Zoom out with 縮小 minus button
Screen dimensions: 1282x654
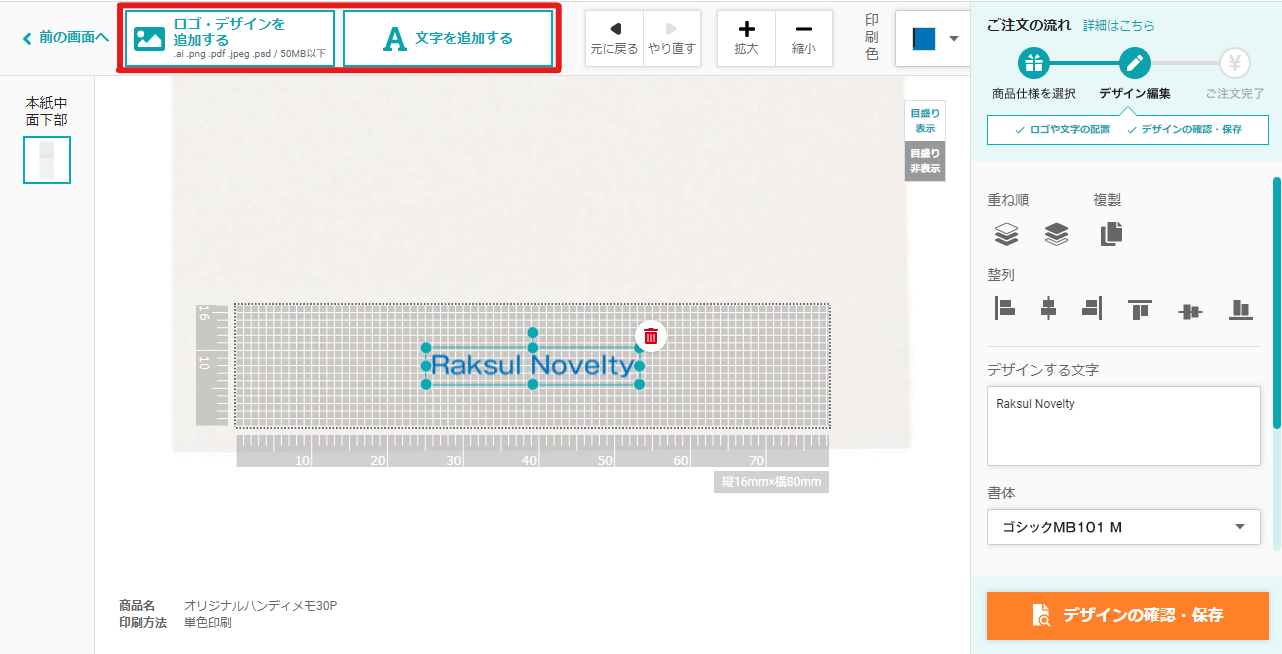804,39
